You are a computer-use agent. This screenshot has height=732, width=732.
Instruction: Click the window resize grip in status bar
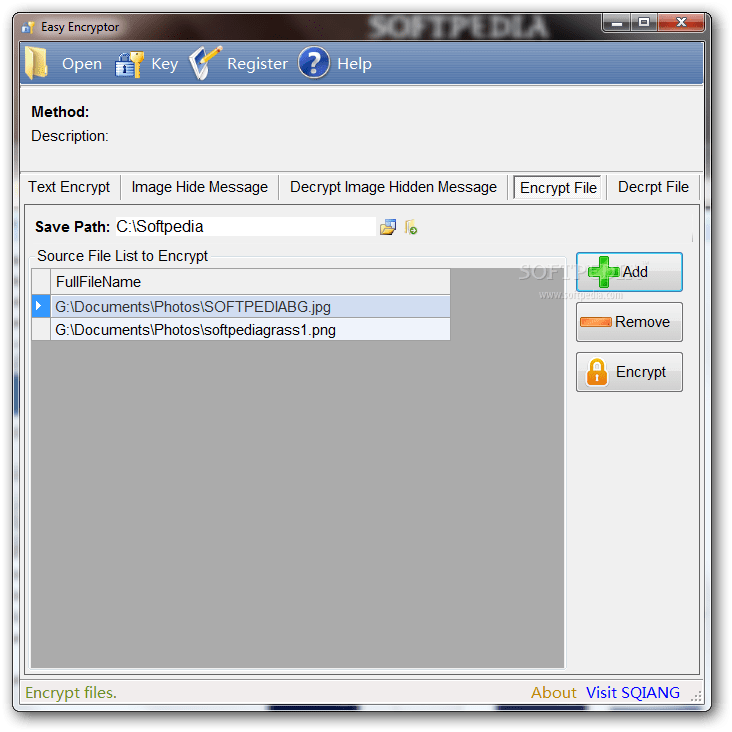(x=696, y=697)
